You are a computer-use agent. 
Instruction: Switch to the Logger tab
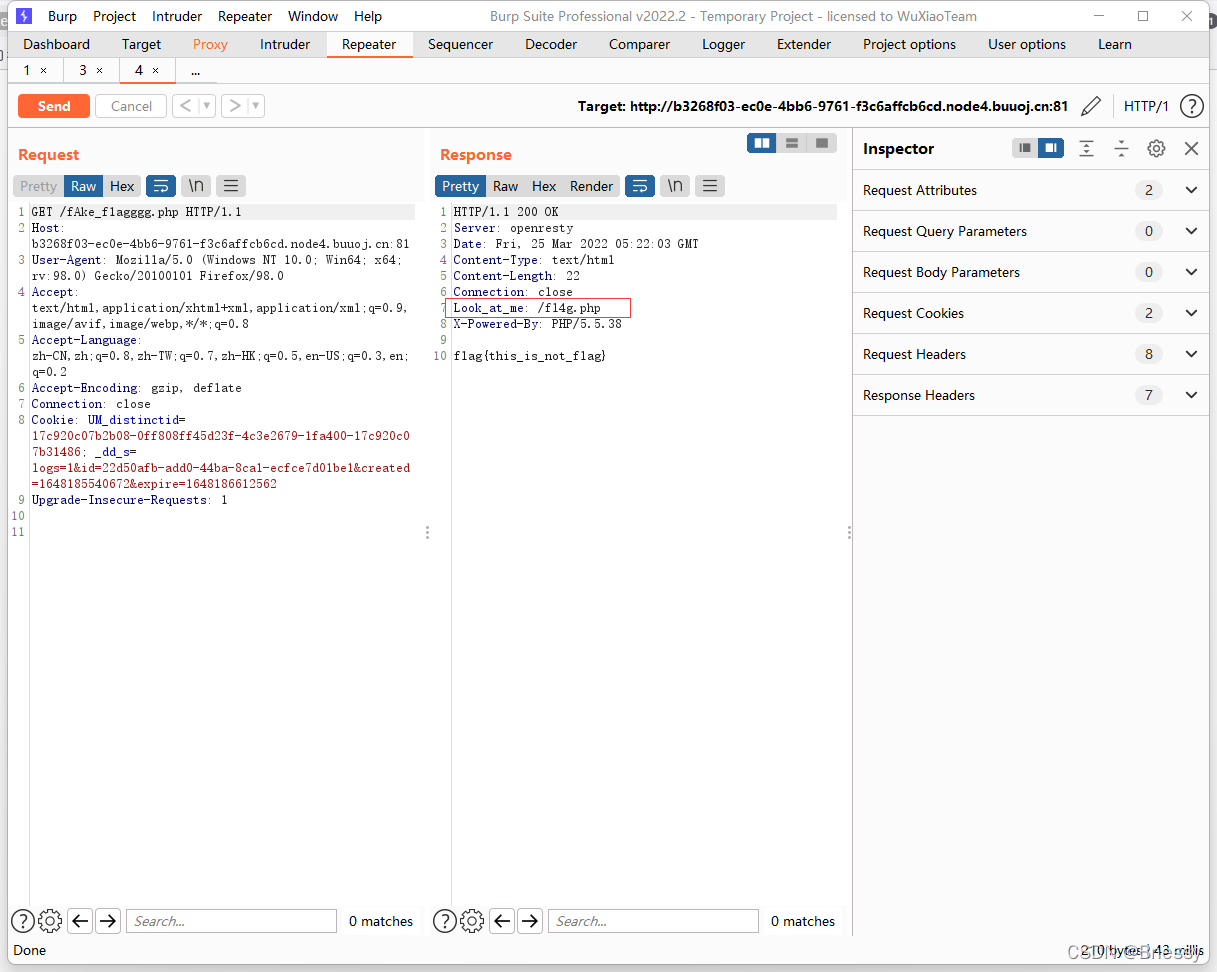723,44
